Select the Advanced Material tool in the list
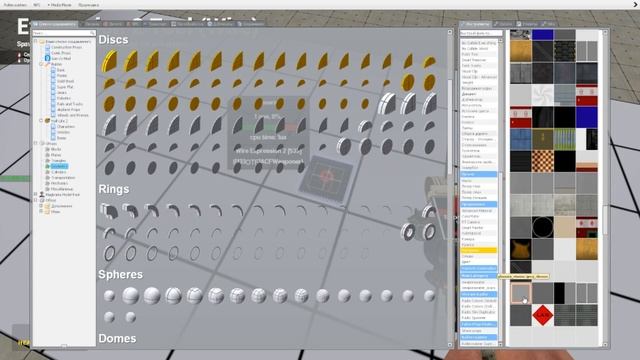The height and width of the screenshot is (360, 640). (478, 211)
